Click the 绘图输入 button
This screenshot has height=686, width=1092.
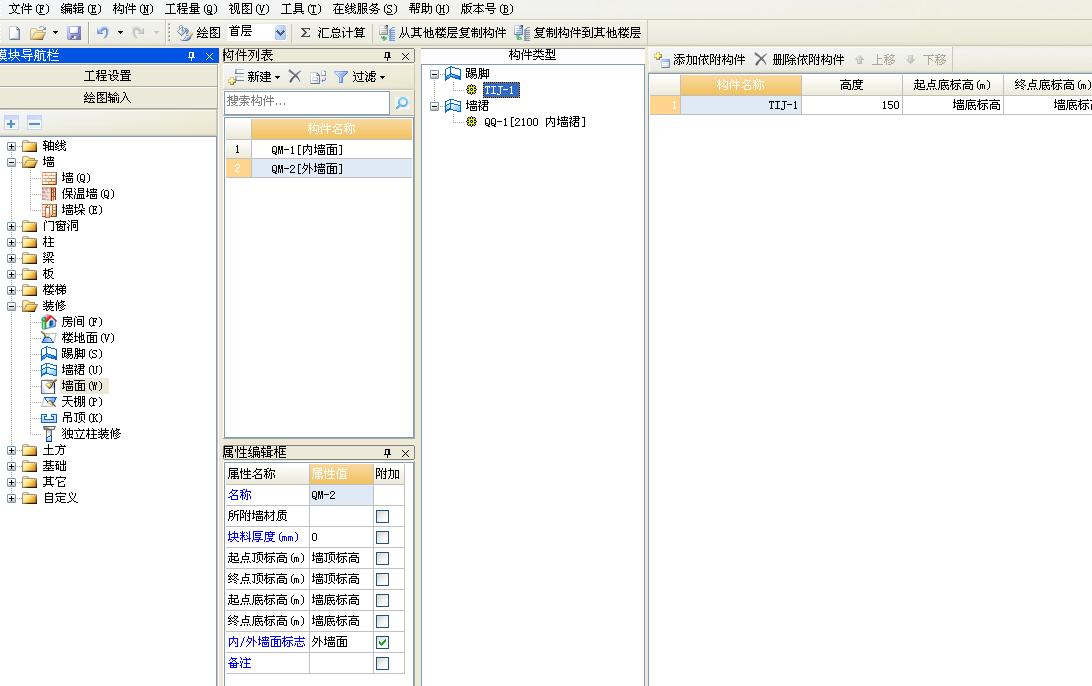point(108,98)
